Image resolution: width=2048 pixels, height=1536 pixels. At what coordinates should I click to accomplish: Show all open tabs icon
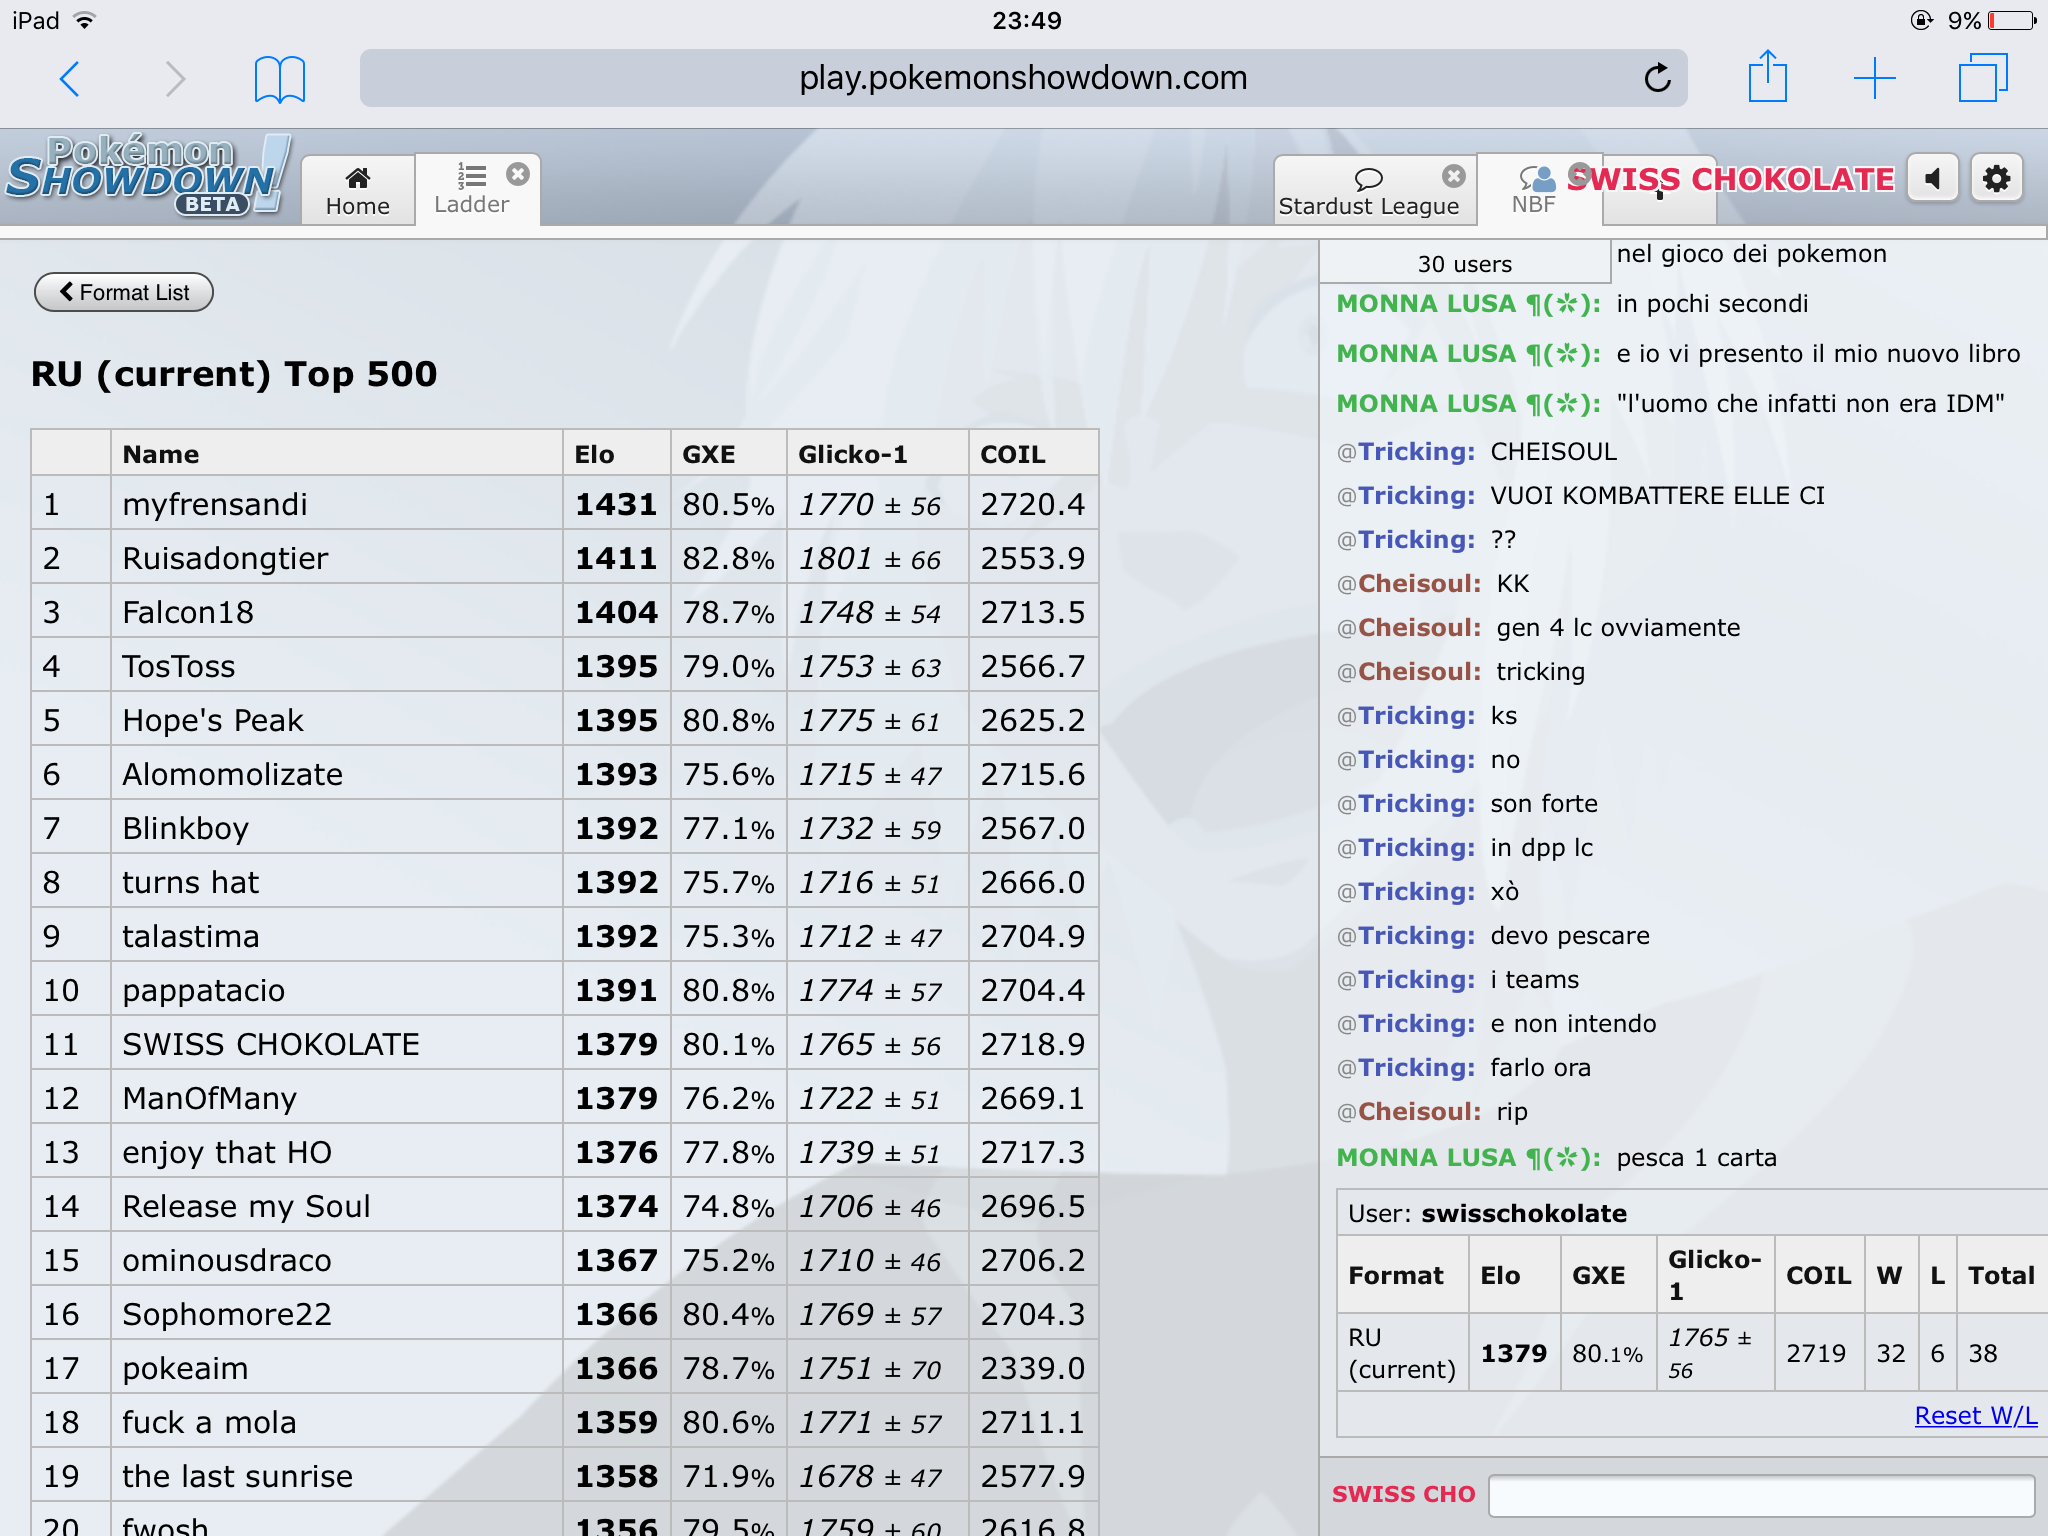point(1982,78)
